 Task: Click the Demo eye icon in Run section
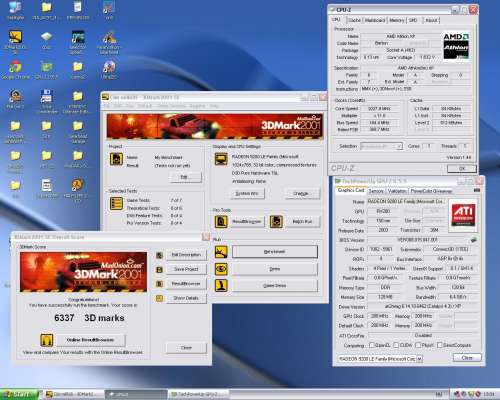pos(221,269)
